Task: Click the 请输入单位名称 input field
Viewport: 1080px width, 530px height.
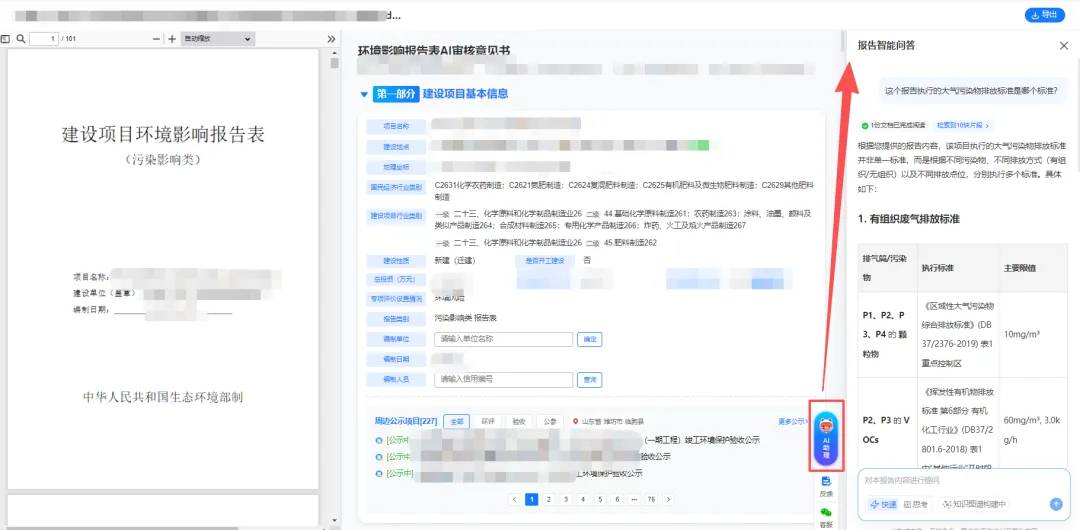Action: pyautogui.click(x=503, y=339)
